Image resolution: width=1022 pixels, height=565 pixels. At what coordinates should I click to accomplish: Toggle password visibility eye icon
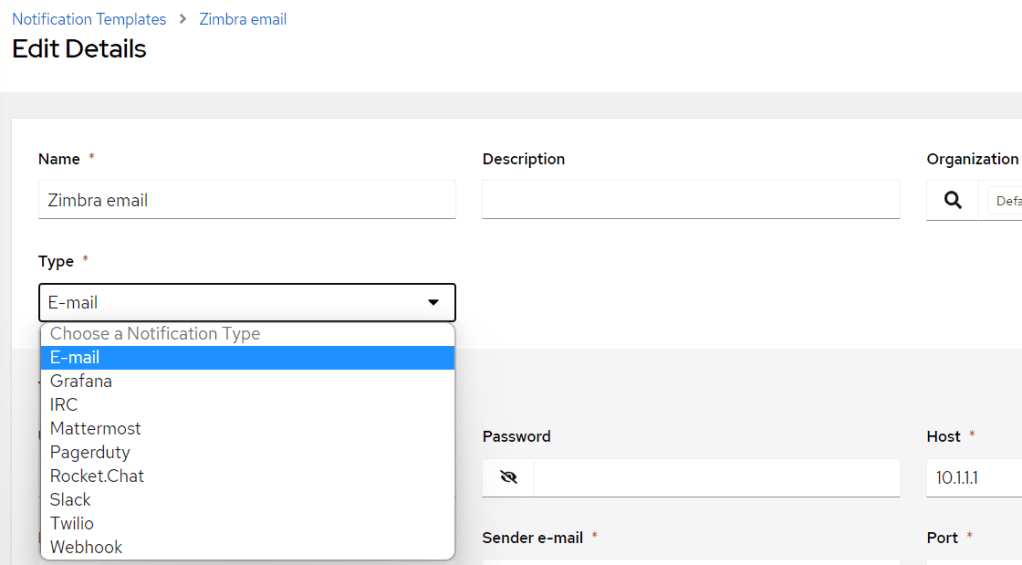(x=508, y=477)
